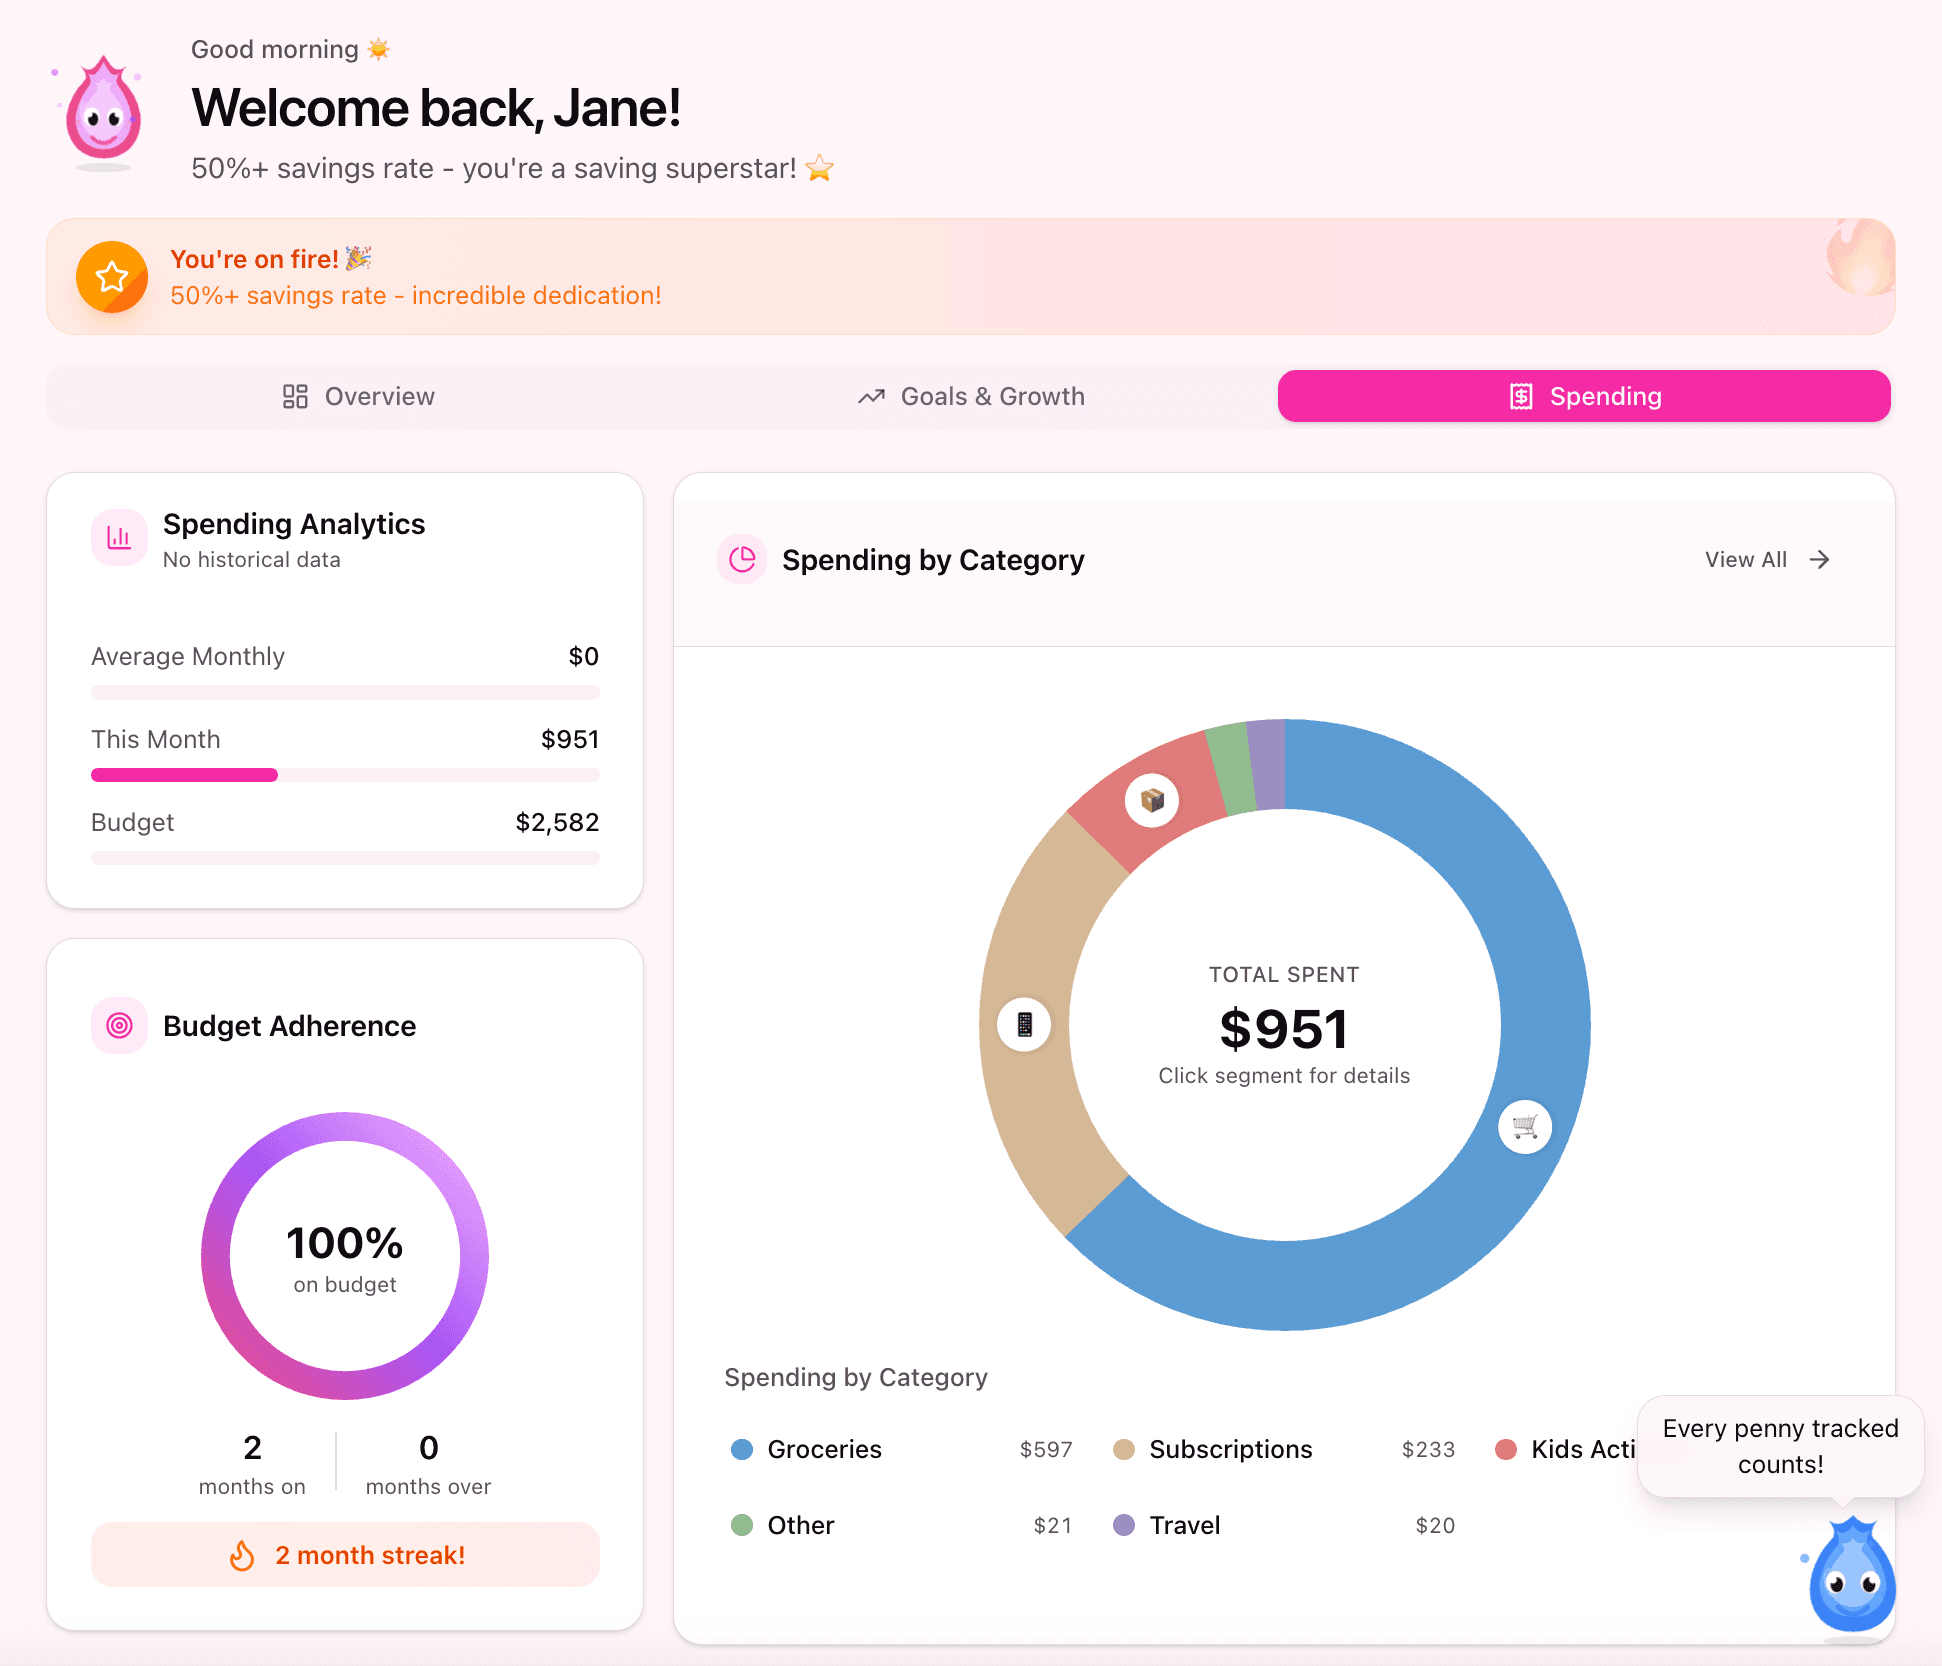Click the arrow next to View All
1942x1666 pixels.
click(1820, 560)
